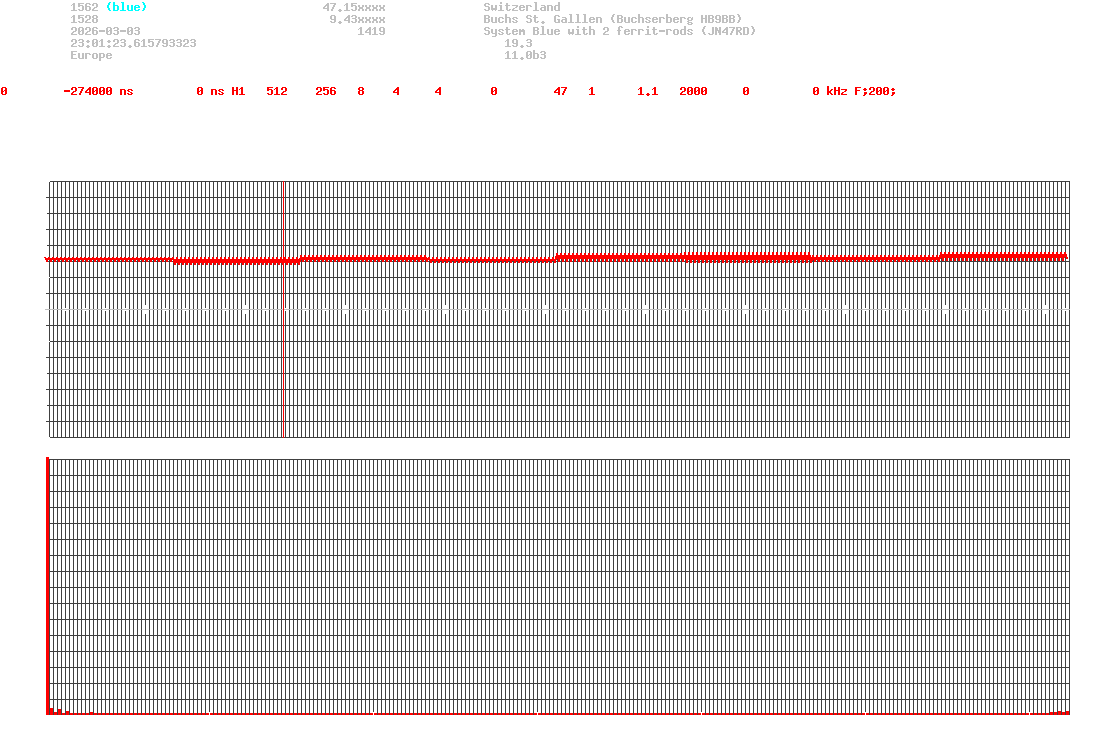
Task: Click the cyan (blue) station label
Action: pos(126,7)
